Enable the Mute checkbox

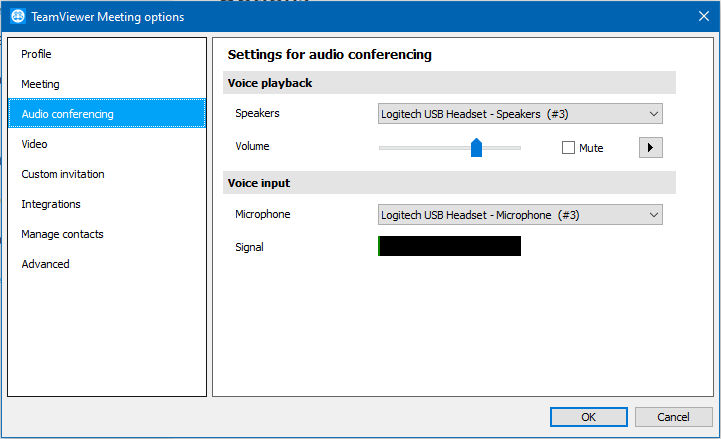[x=568, y=148]
